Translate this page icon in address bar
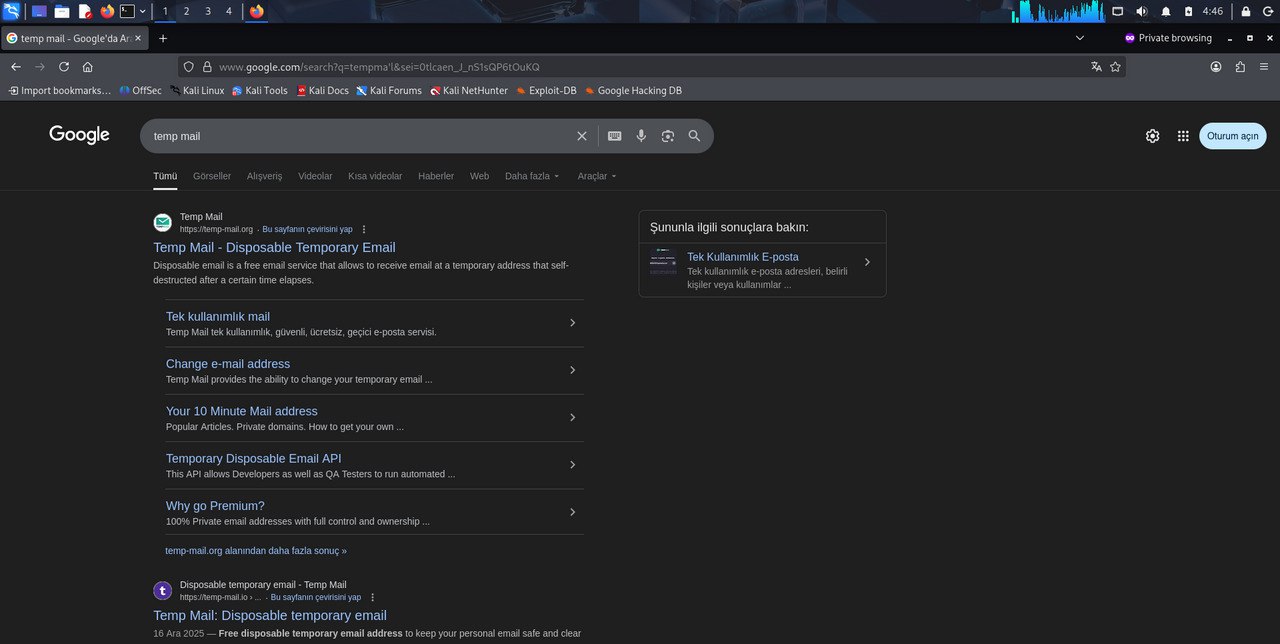Viewport: 1280px width, 644px height. pos(1096,67)
